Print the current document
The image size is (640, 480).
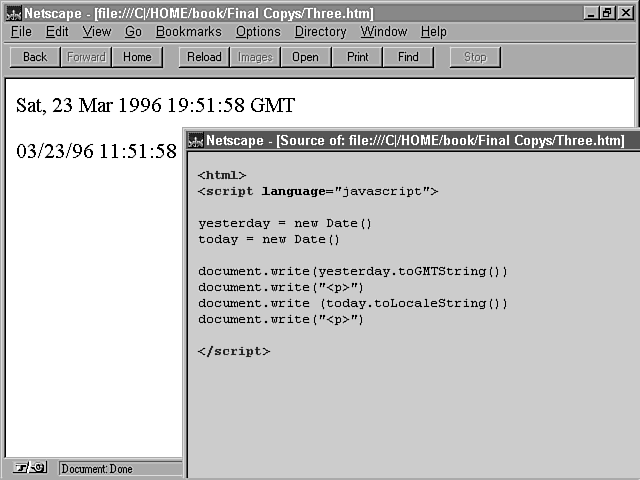[357, 57]
